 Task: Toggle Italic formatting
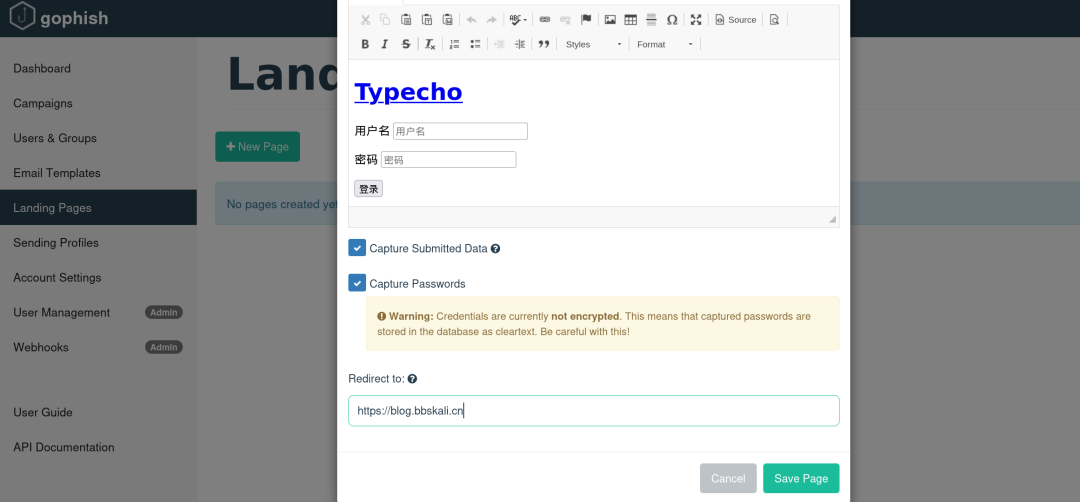pos(385,44)
